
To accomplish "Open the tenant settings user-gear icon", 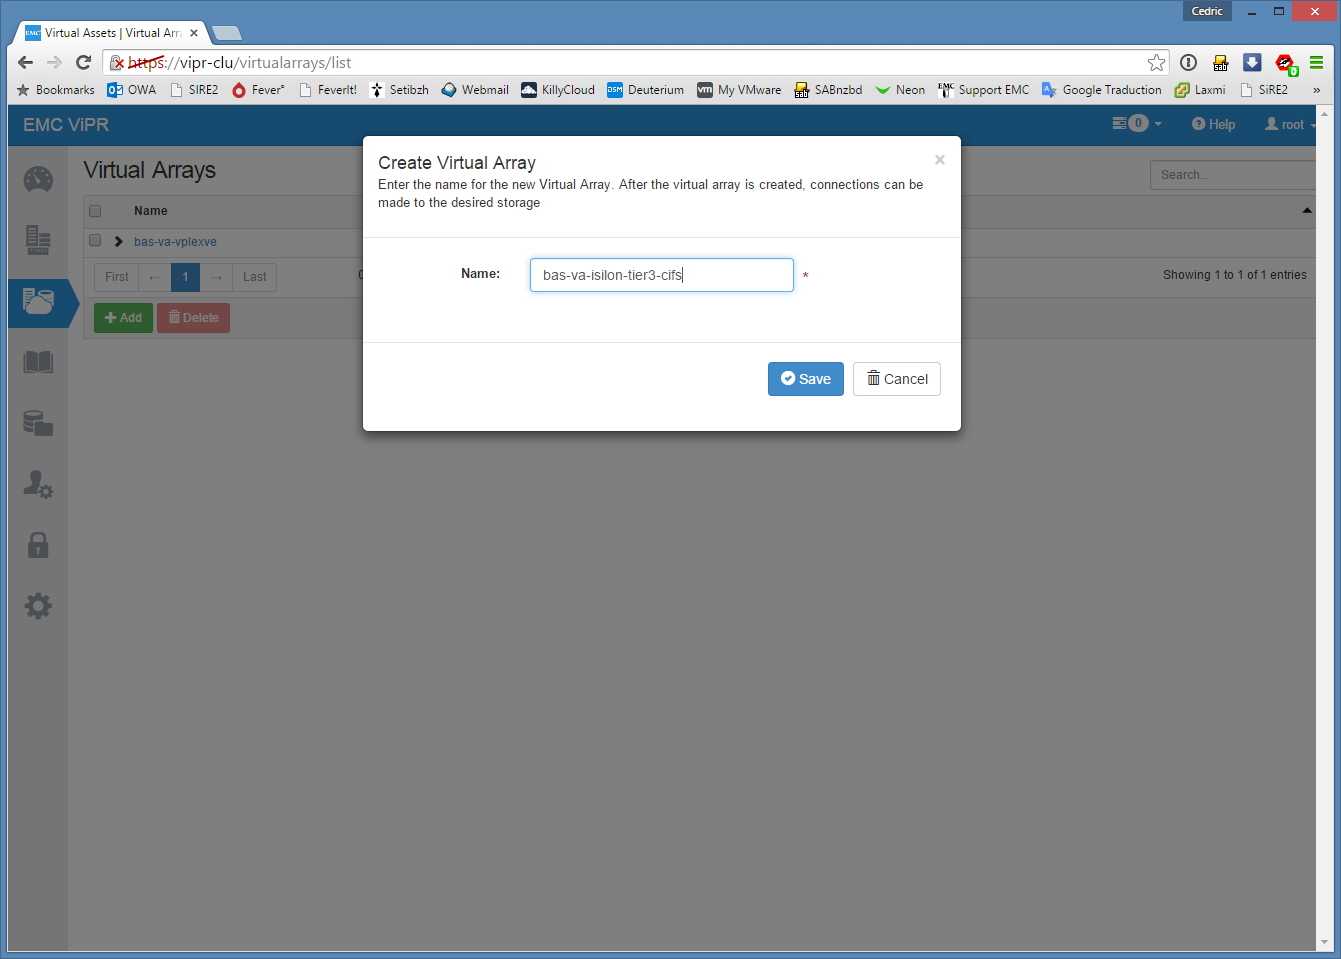I will point(38,485).
